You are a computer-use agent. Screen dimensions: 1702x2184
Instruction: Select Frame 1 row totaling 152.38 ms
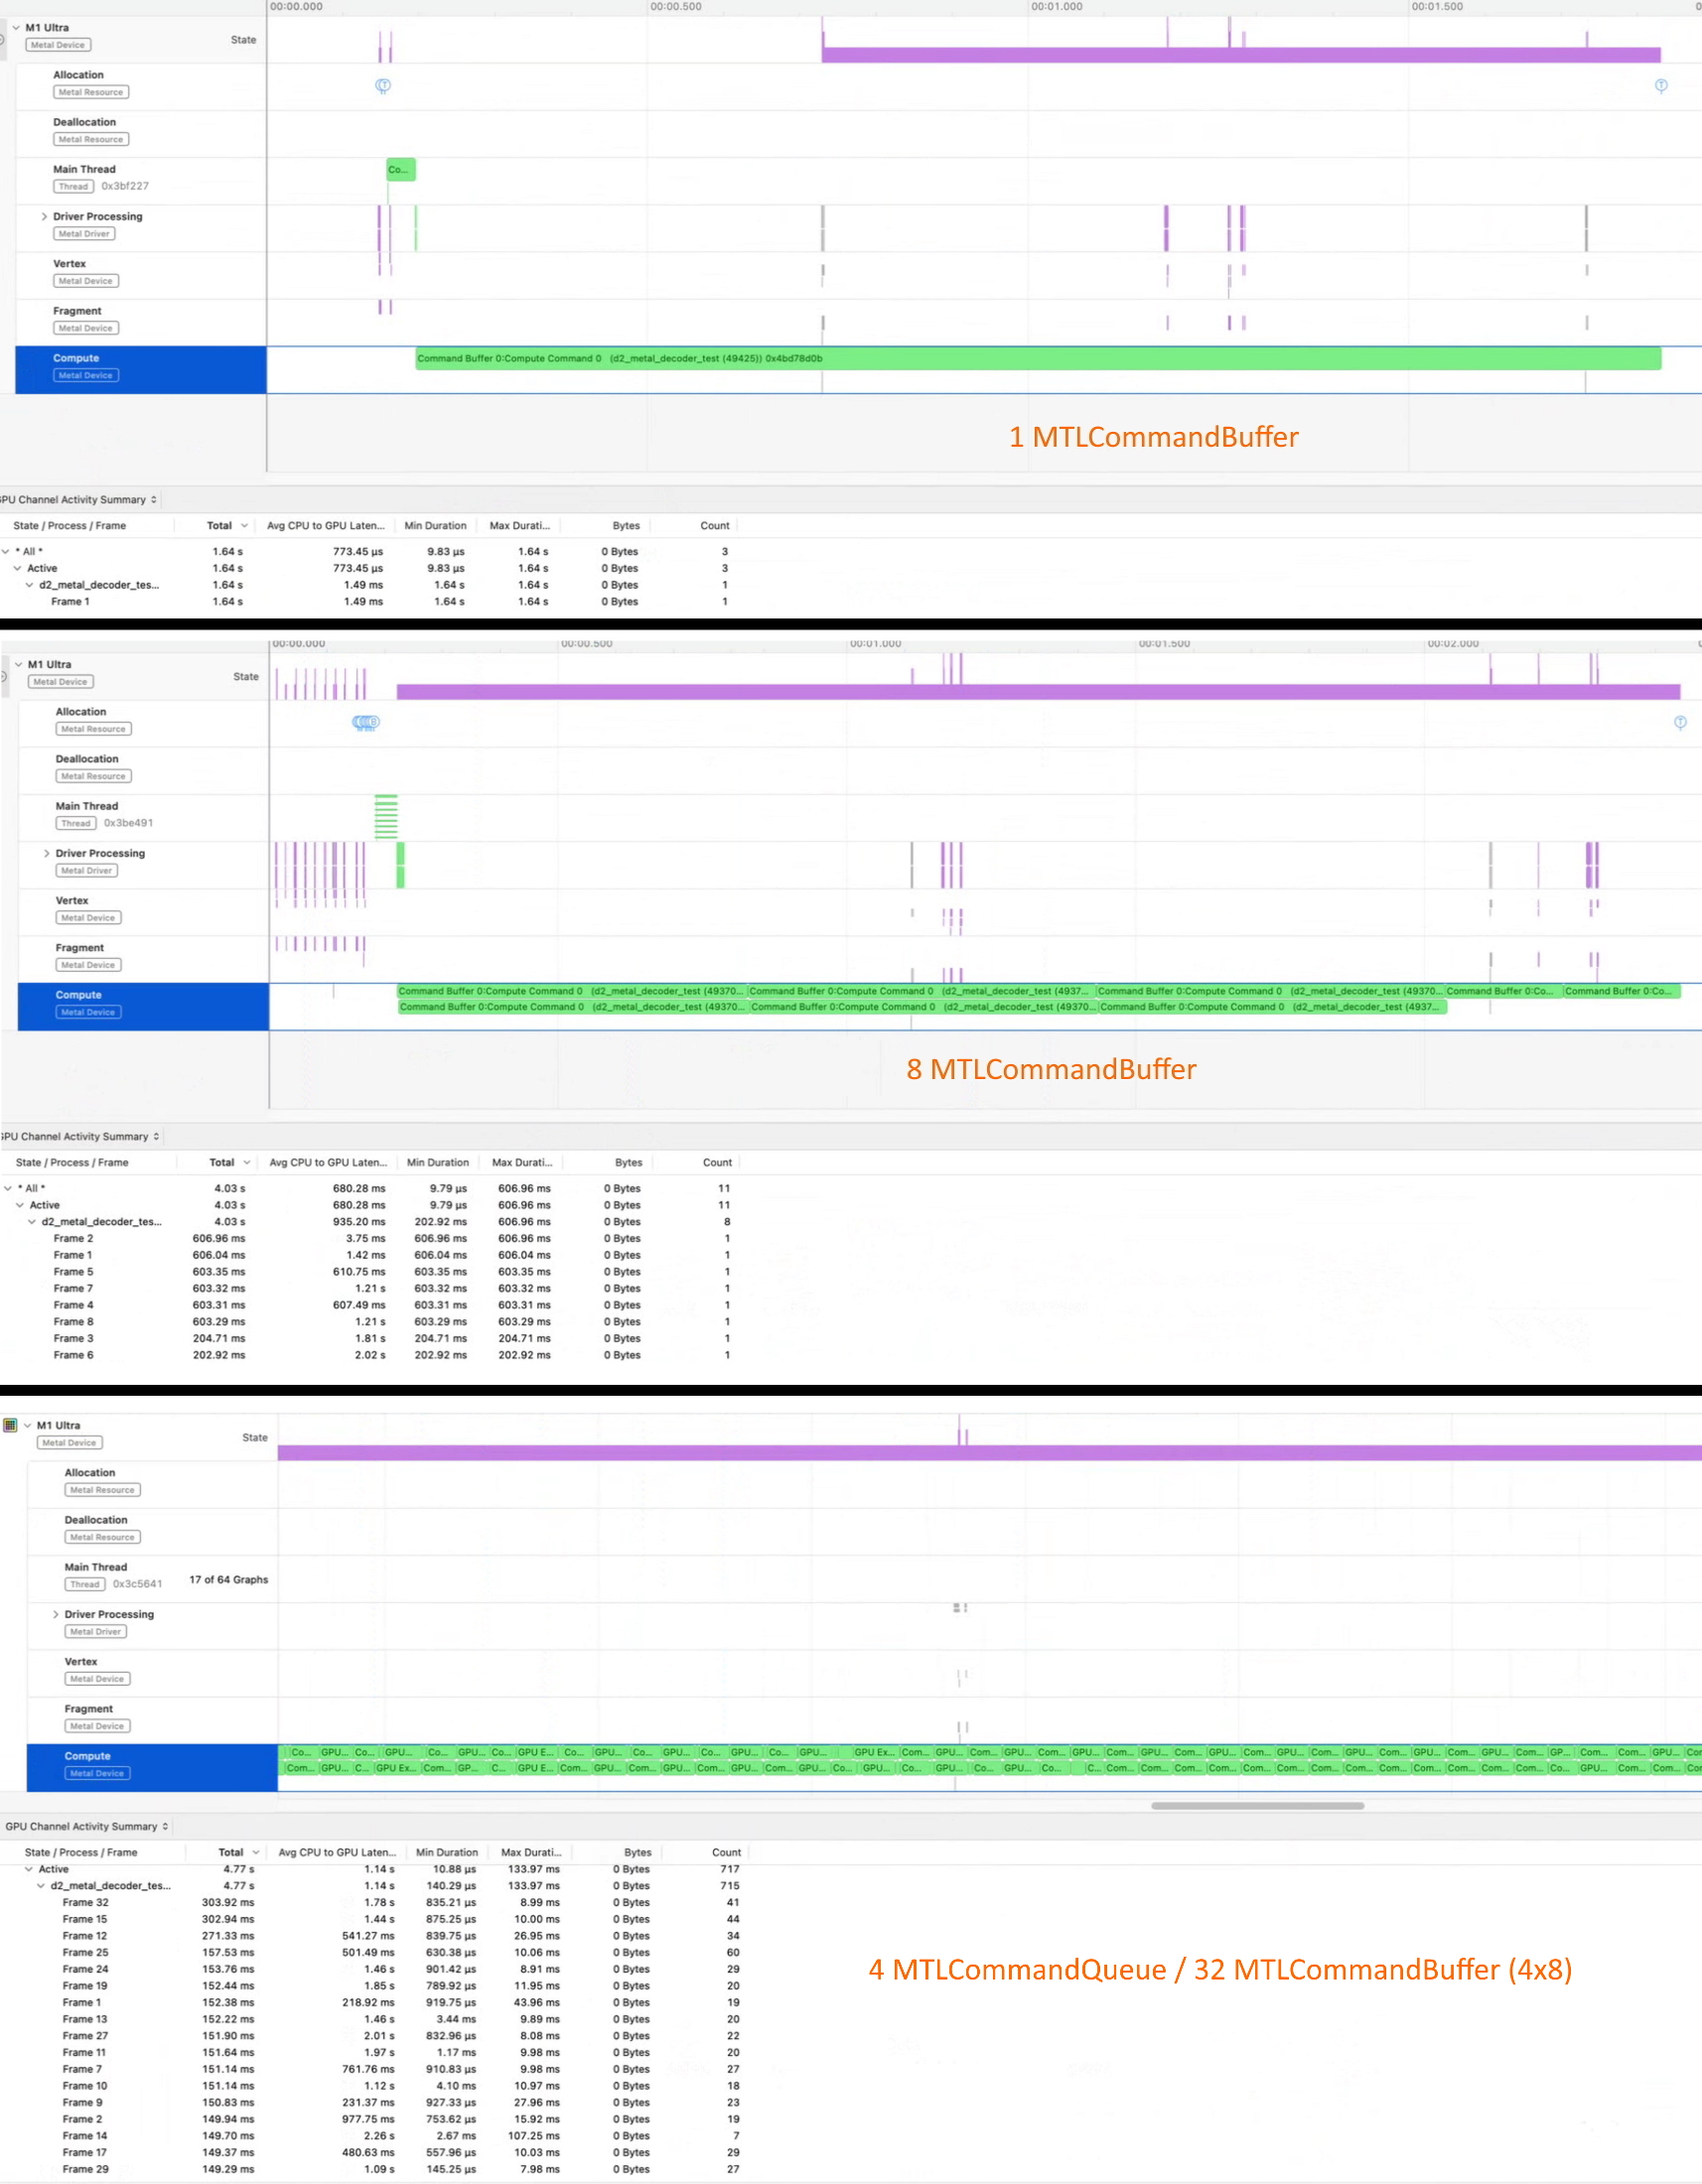pos(375,2002)
